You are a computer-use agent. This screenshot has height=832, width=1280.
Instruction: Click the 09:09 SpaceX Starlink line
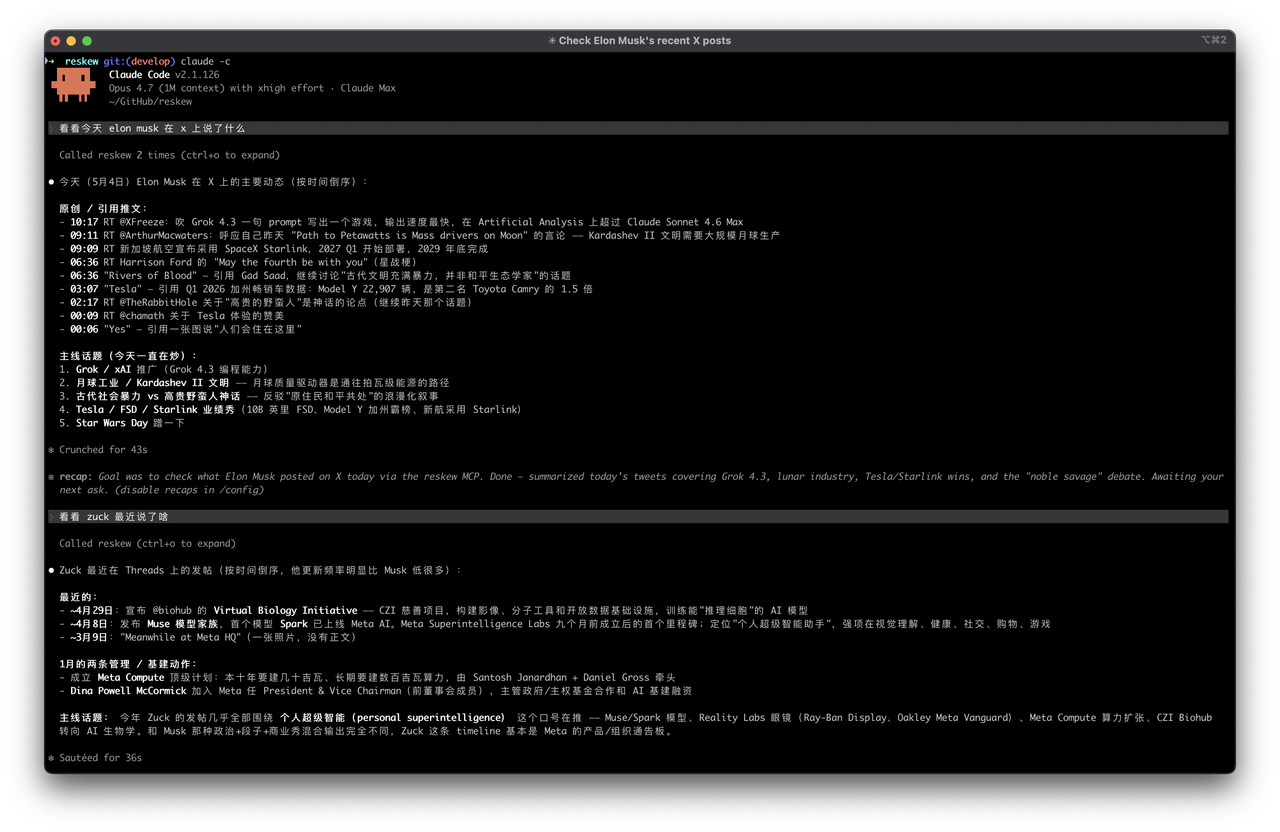click(x=274, y=249)
